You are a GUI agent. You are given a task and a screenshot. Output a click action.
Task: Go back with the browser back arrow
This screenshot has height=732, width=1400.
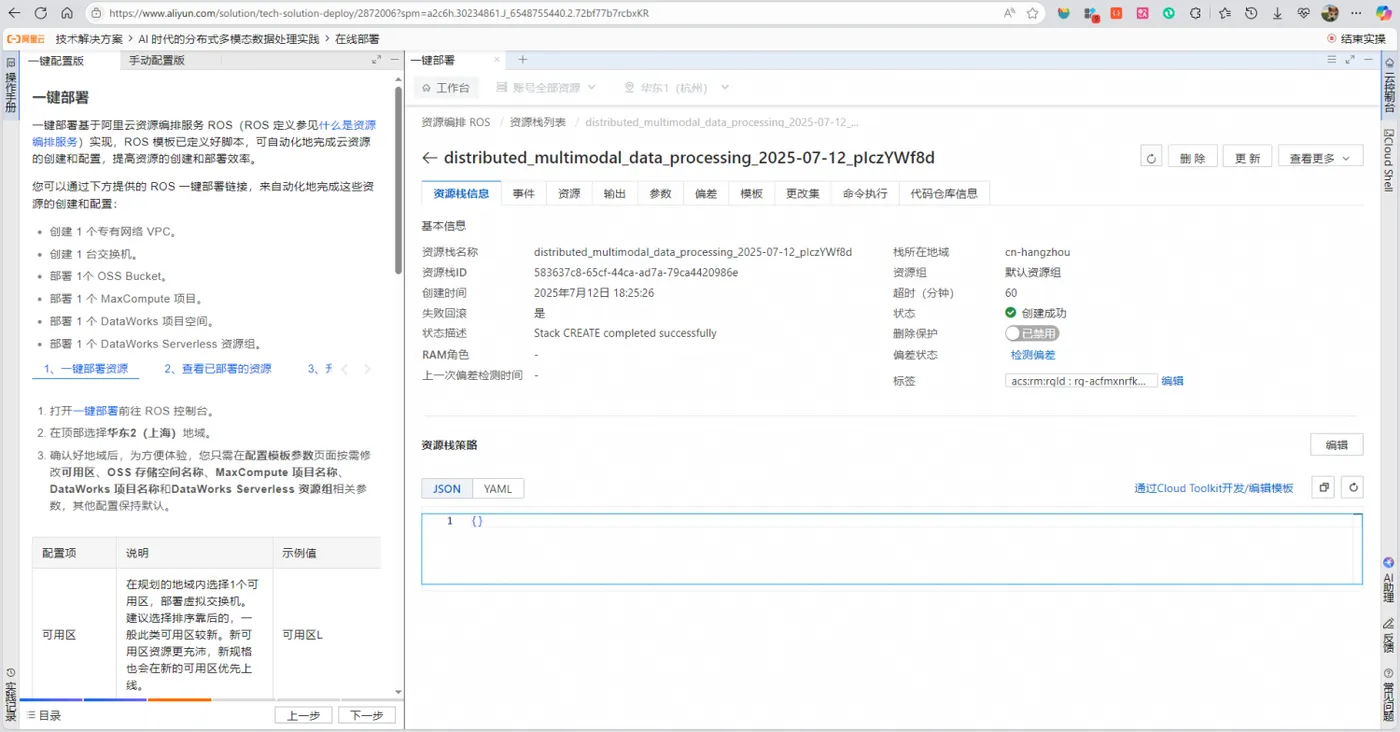point(14,13)
